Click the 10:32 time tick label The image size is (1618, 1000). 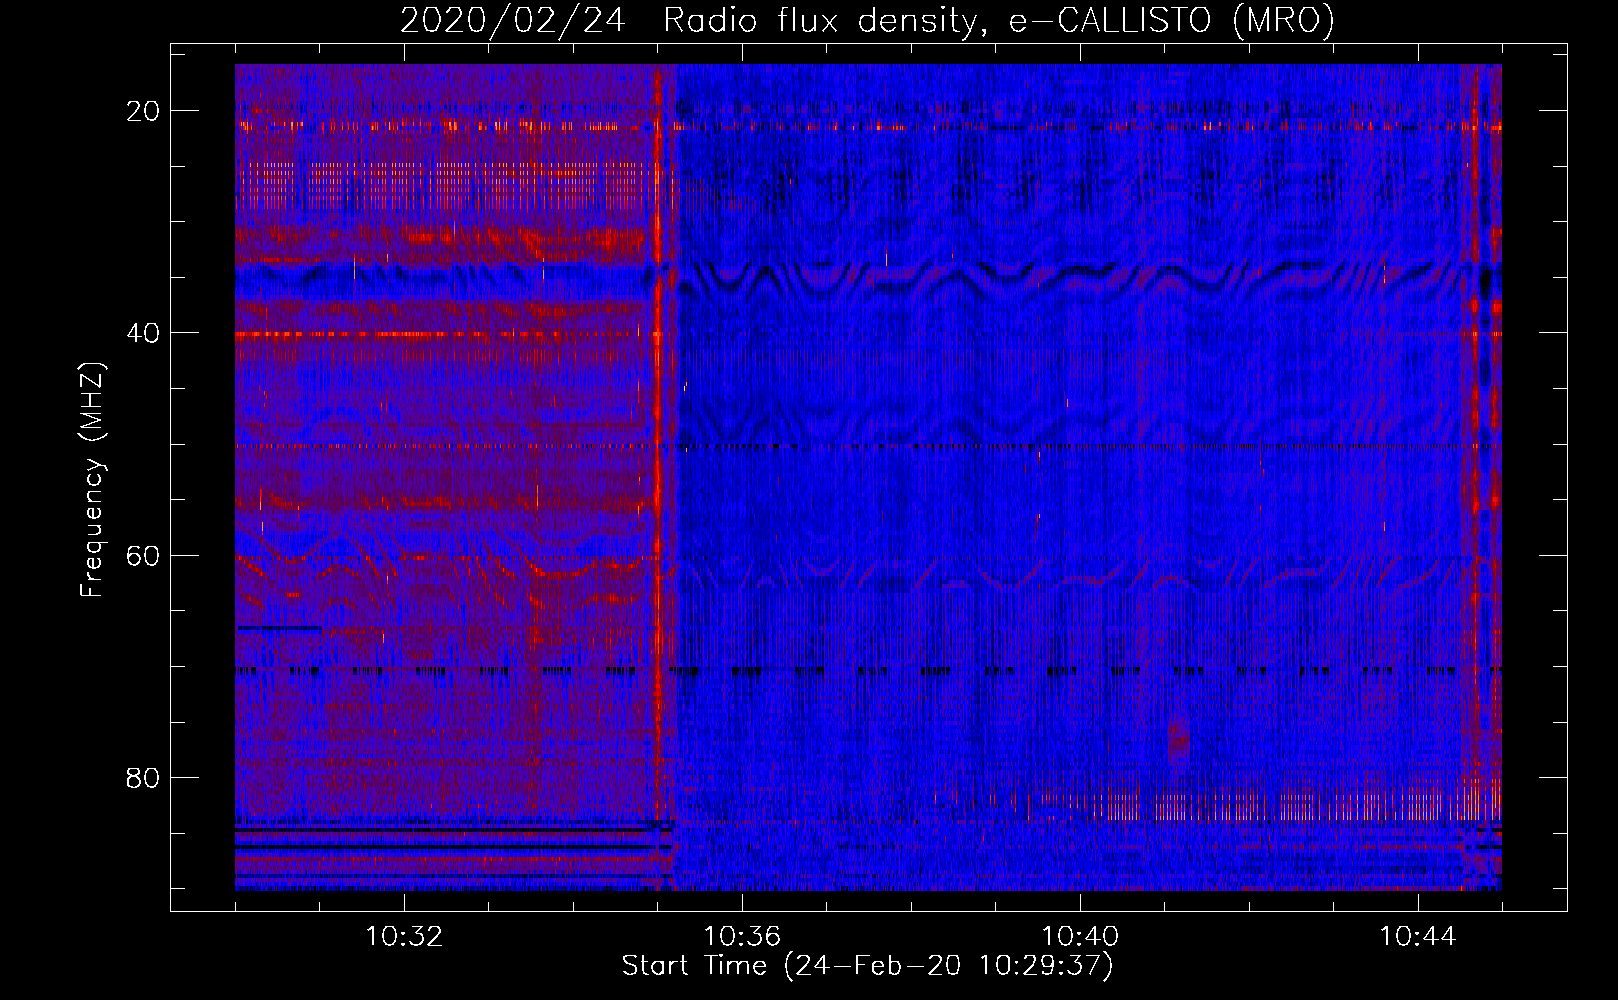[x=404, y=937]
